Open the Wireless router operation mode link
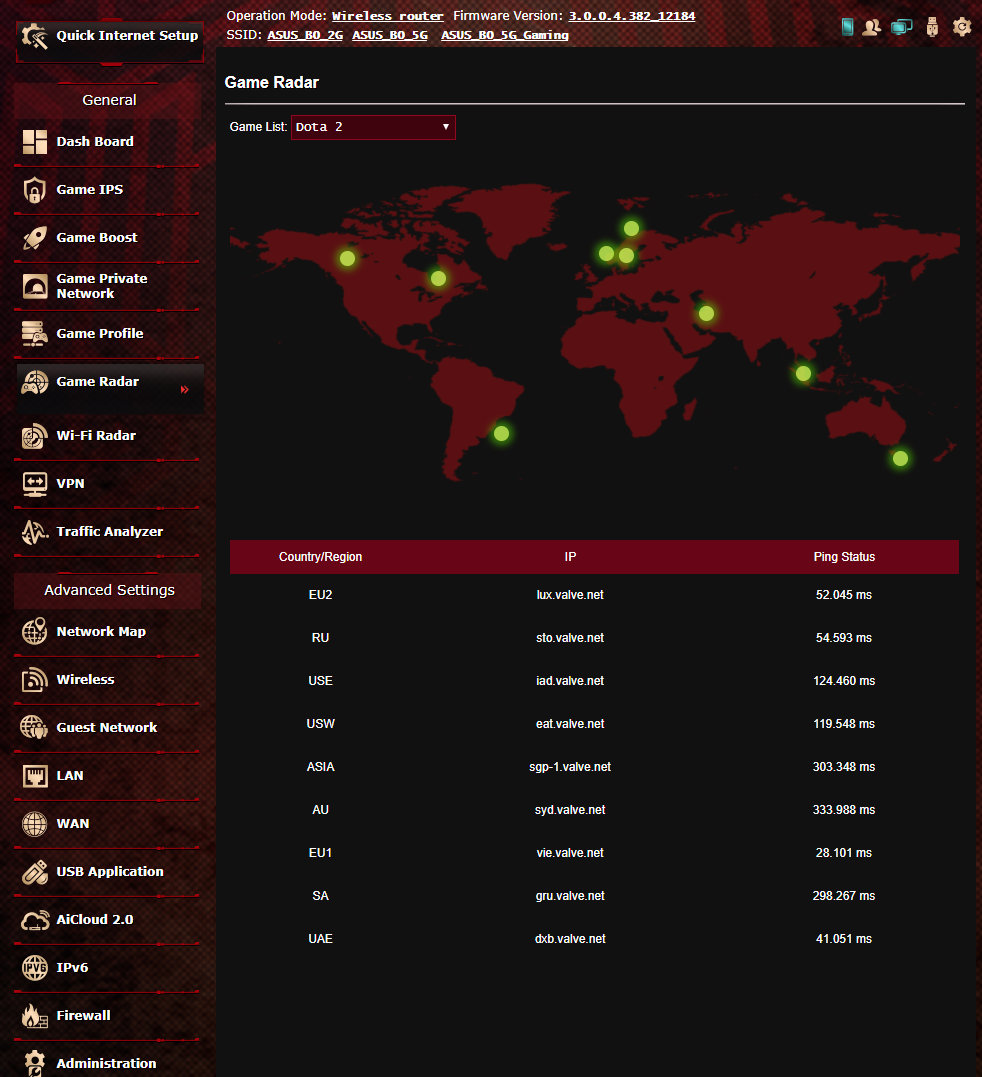 pyautogui.click(x=388, y=16)
